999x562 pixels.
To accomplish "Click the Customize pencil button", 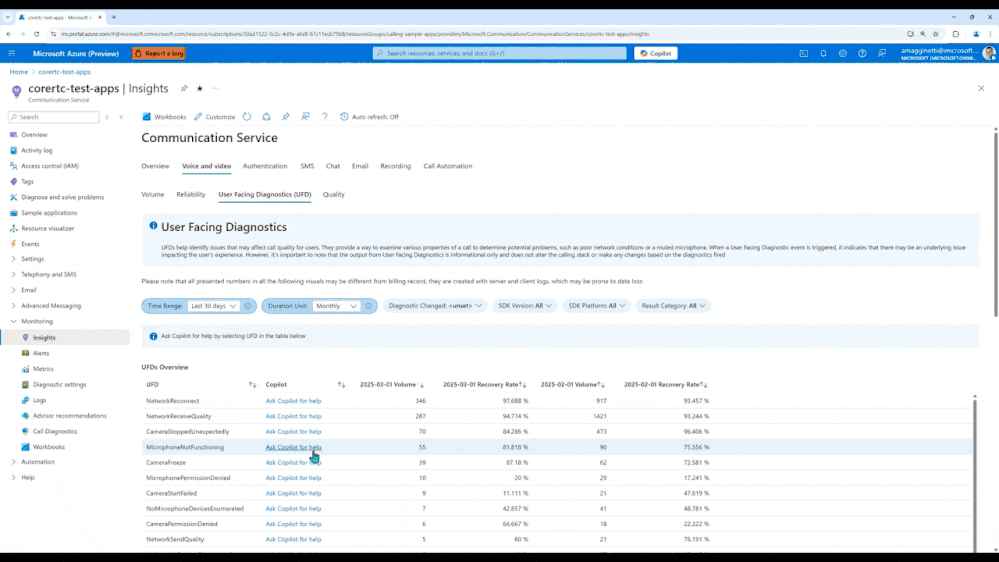I will pos(215,117).
